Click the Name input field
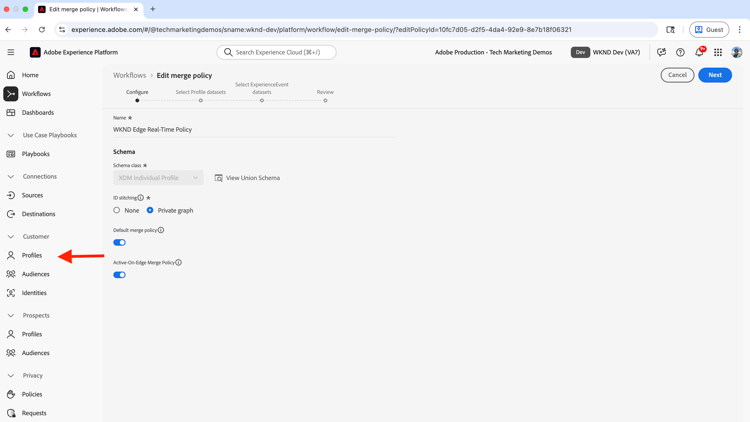This screenshot has height=422, width=750. [254, 130]
